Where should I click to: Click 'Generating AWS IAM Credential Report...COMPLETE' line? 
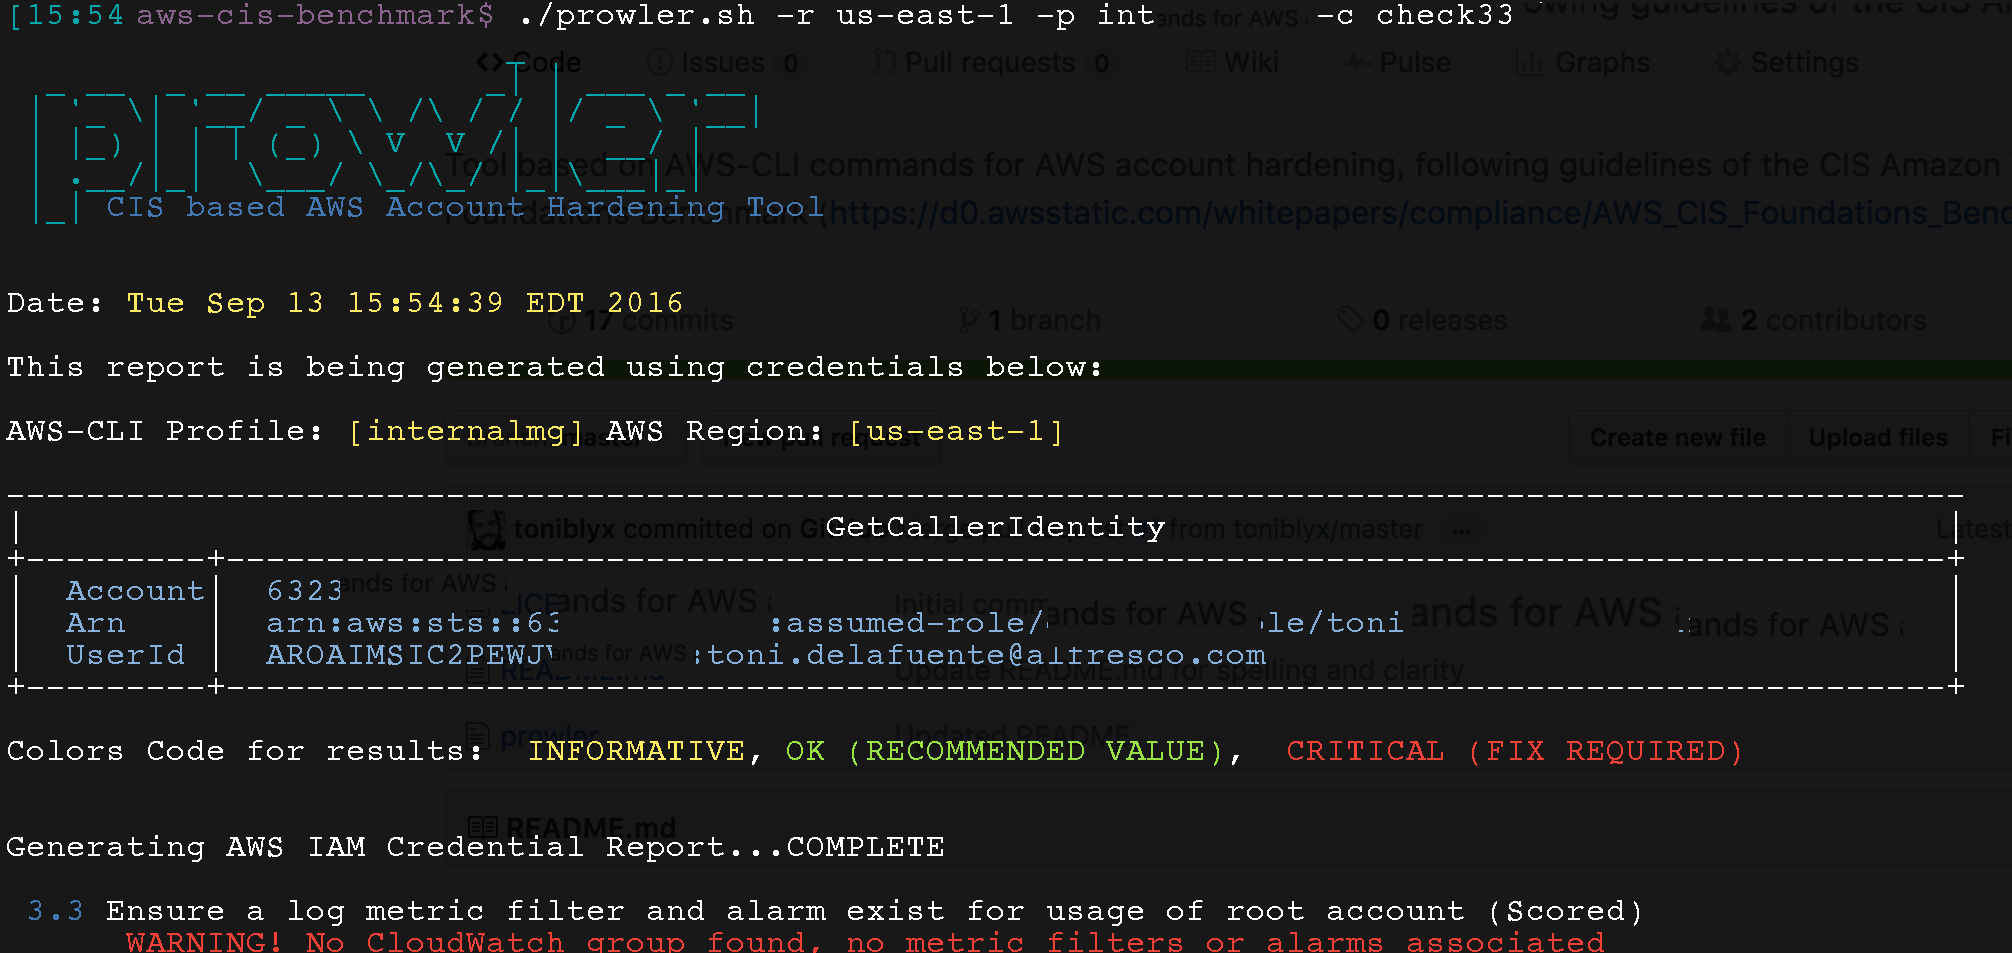475,847
